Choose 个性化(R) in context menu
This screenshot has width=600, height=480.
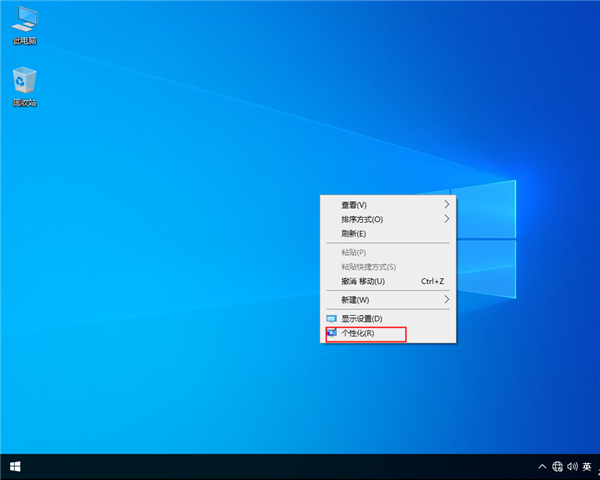click(358, 333)
